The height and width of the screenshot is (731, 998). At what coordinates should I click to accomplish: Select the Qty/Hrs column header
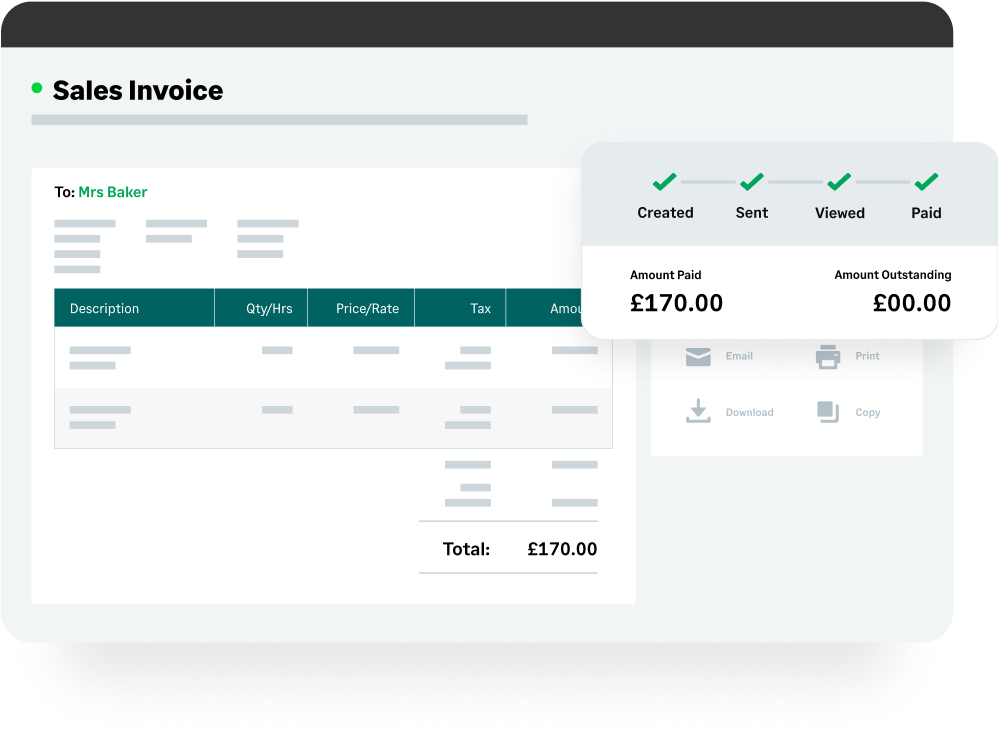[x=269, y=309]
